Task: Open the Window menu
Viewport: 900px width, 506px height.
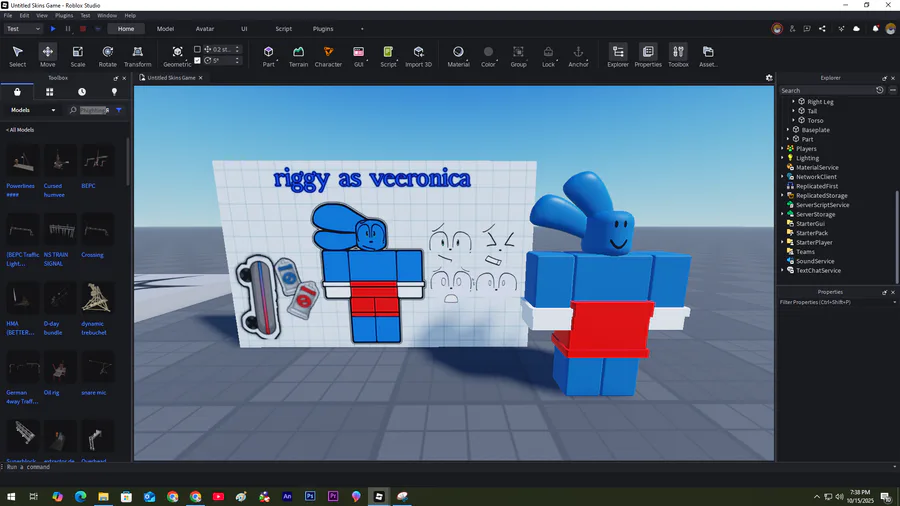Action: (x=107, y=15)
